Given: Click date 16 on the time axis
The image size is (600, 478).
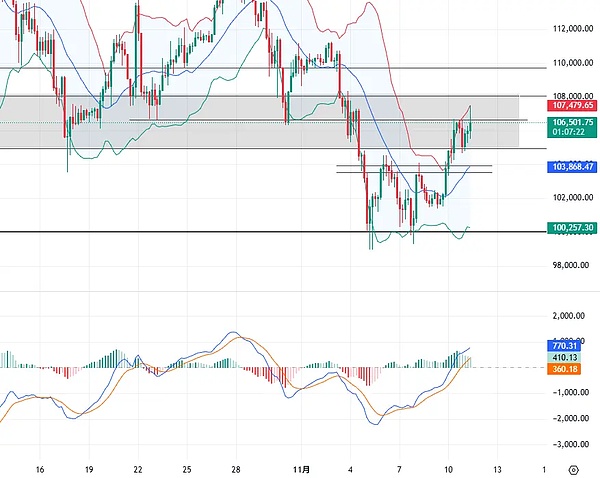Looking at the screenshot, I should (40, 468).
